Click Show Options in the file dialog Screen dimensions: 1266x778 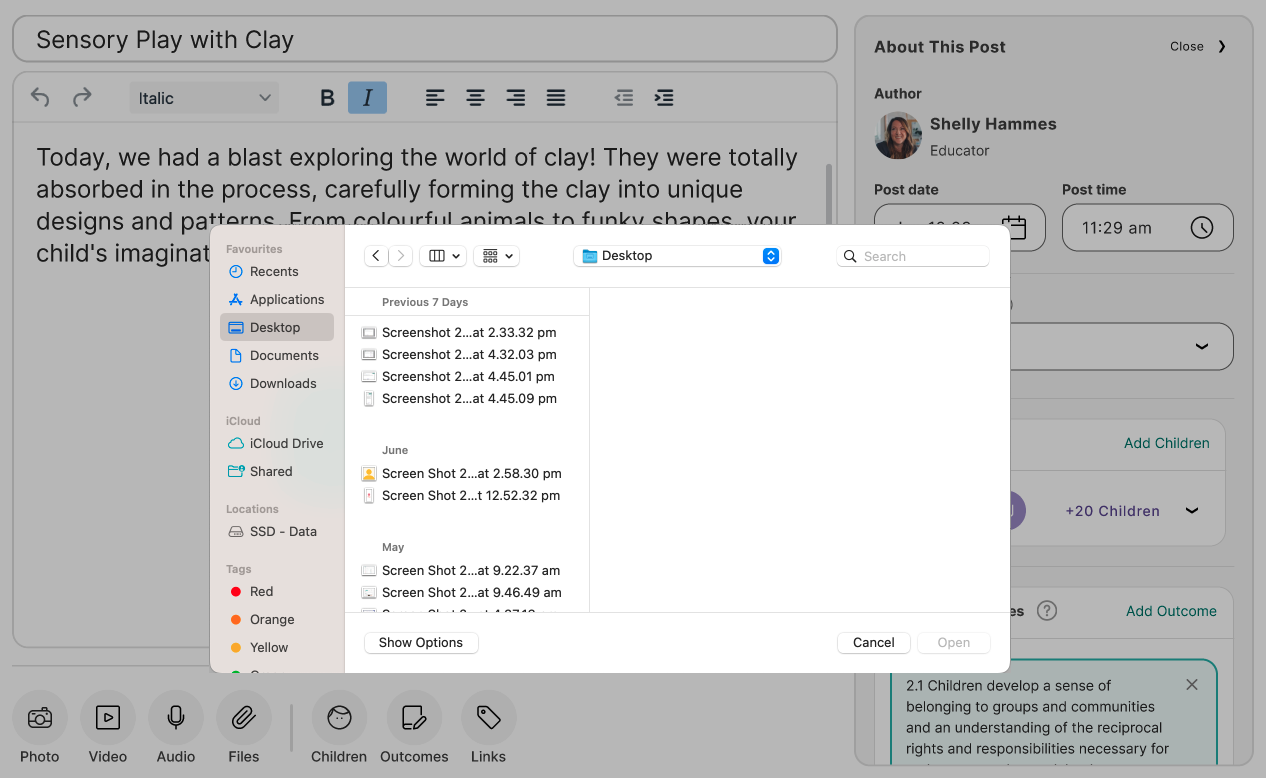tap(421, 643)
